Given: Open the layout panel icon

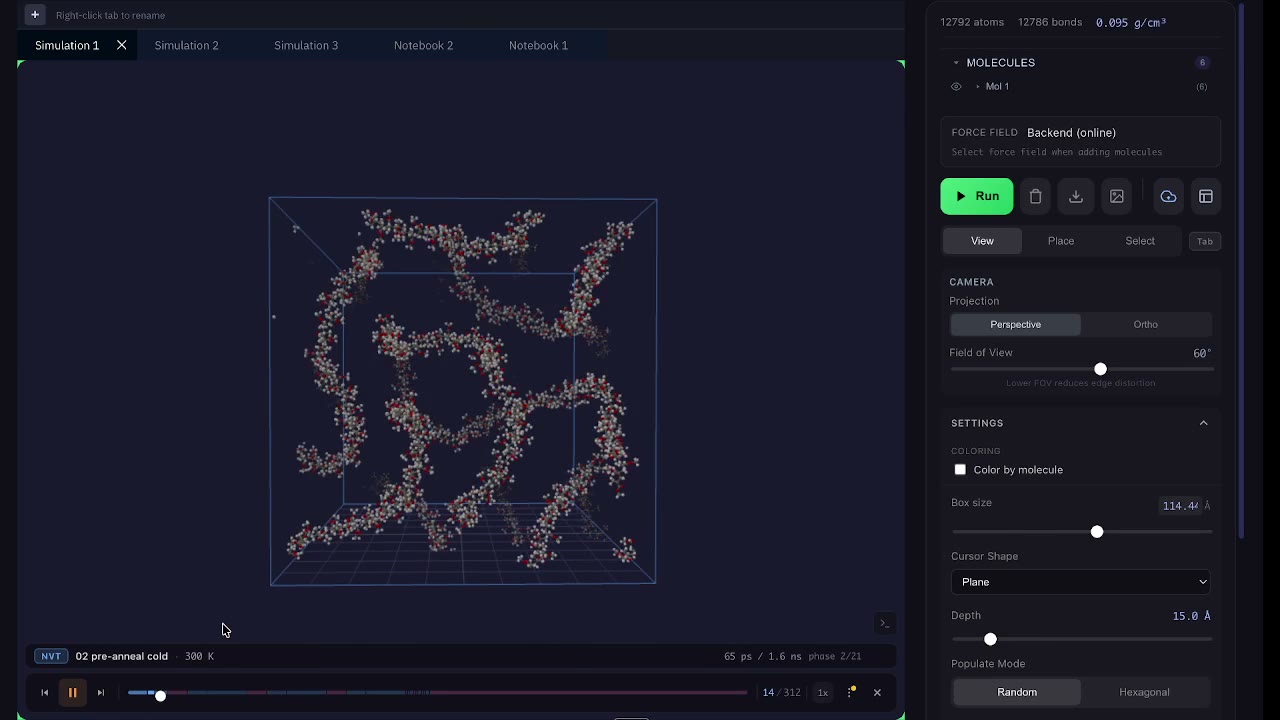Looking at the screenshot, I should (1206, 197).
